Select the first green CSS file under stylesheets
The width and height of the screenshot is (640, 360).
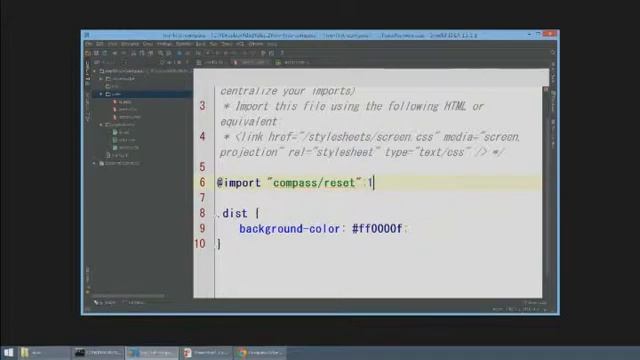(121, 133)
